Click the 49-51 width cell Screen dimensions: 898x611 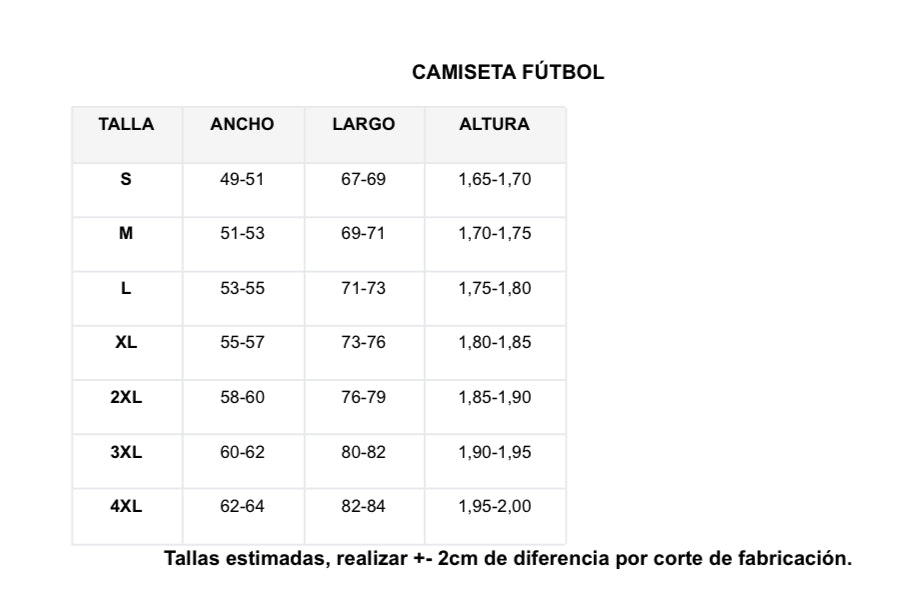tap(242, 180)
